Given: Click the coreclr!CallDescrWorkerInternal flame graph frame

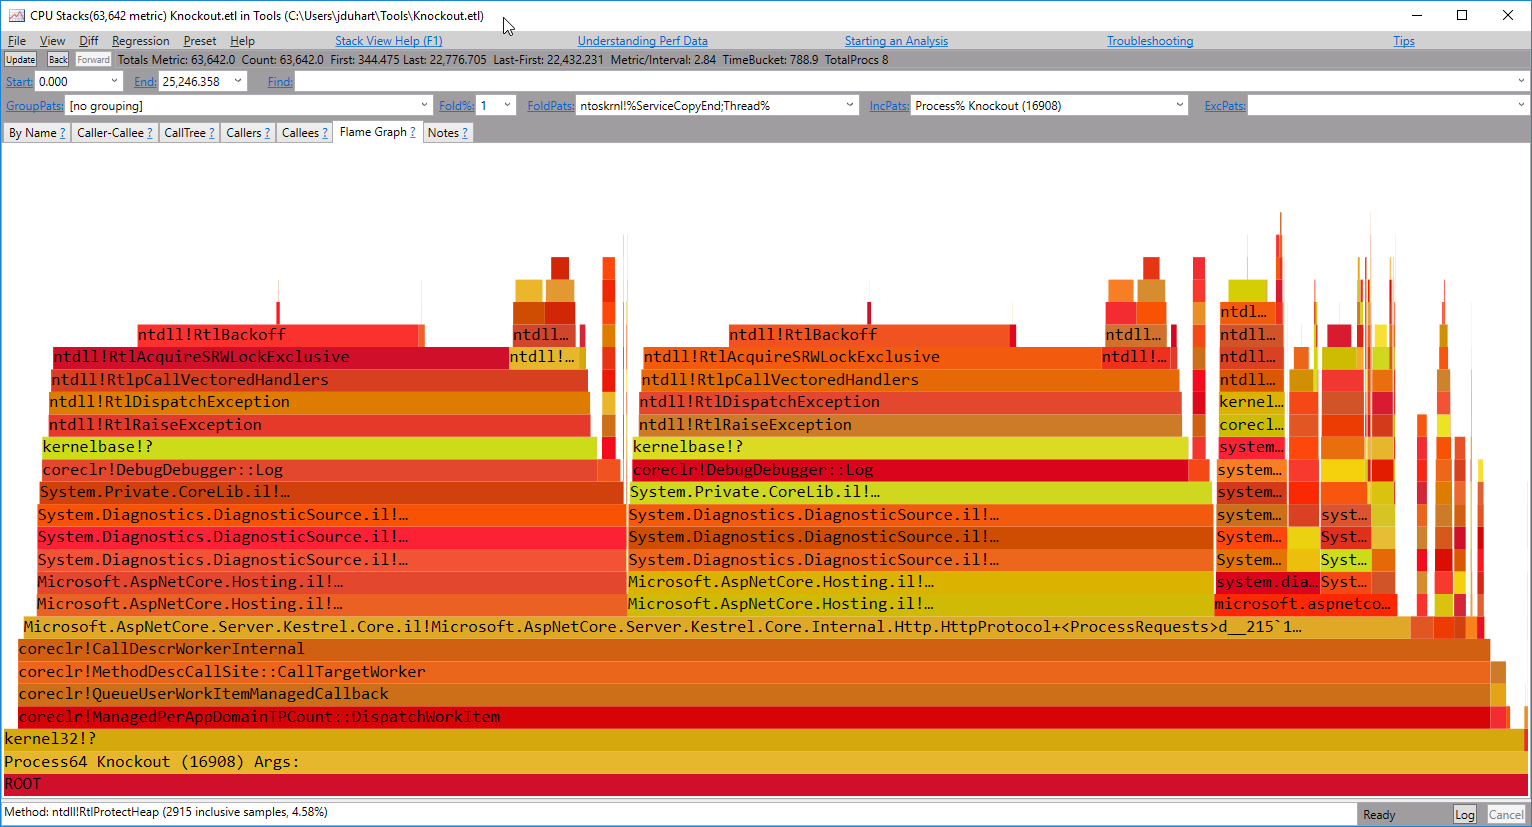Looking at the screenshot, I should [x=400, y=648].
